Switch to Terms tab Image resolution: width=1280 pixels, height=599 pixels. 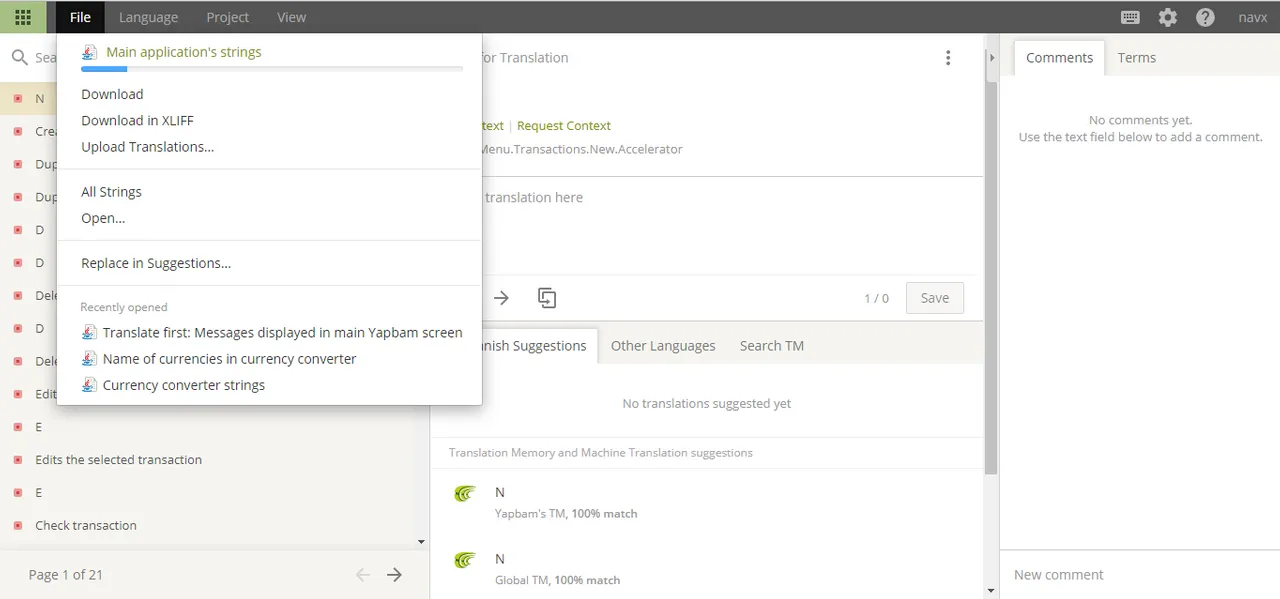pos(1137,58)
